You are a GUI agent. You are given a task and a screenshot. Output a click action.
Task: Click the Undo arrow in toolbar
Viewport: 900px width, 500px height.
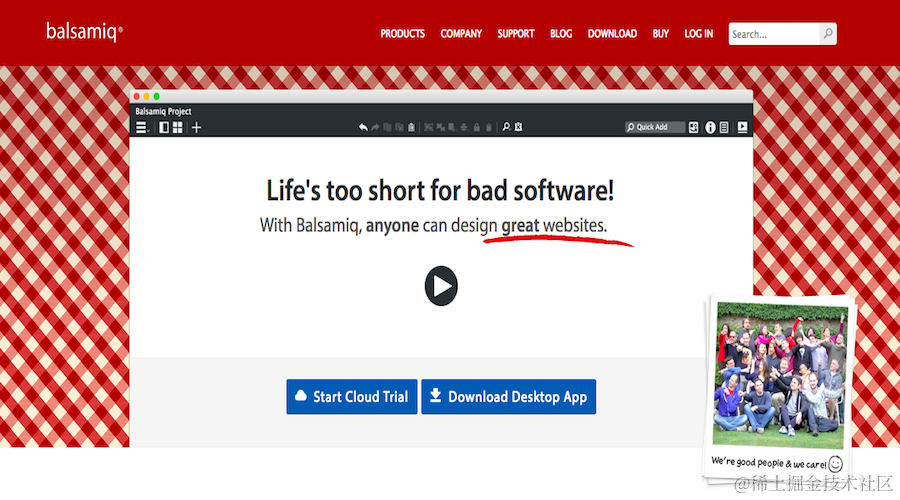coord(363,127)
